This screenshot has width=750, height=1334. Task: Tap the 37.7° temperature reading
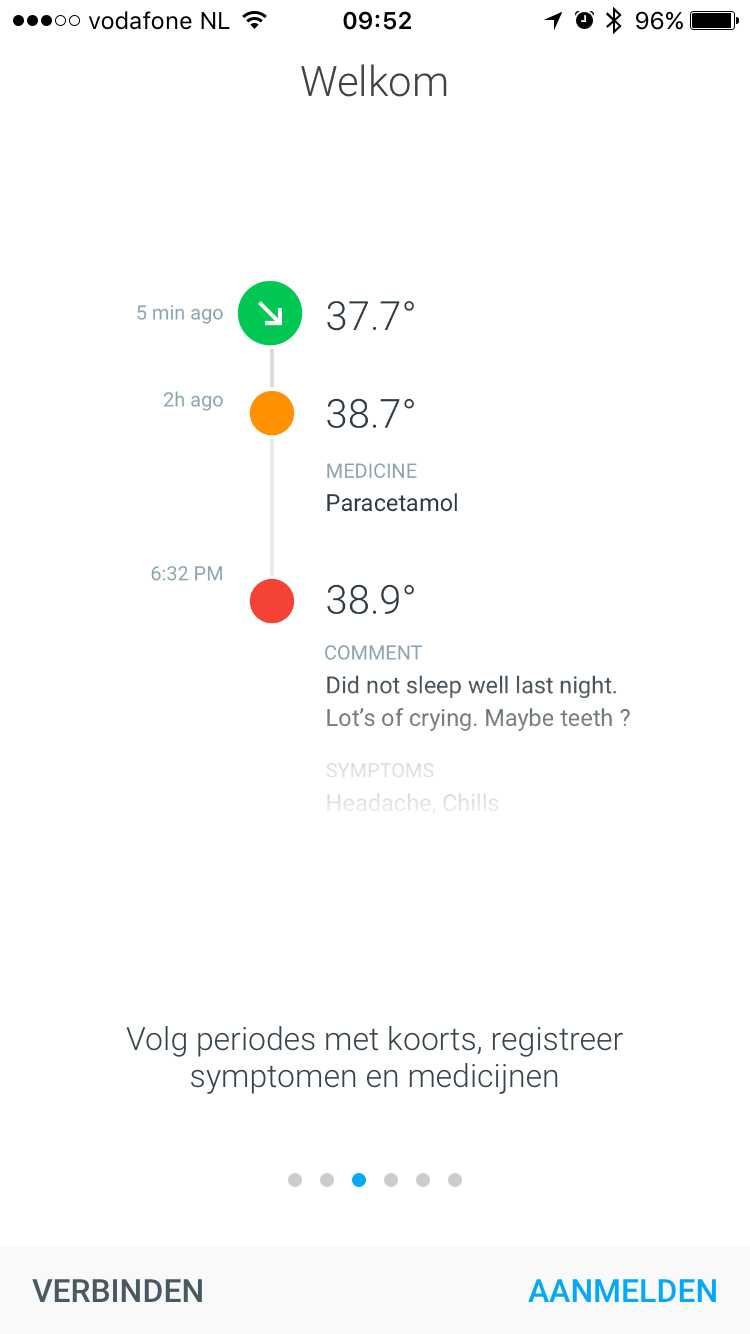(370, 316)
